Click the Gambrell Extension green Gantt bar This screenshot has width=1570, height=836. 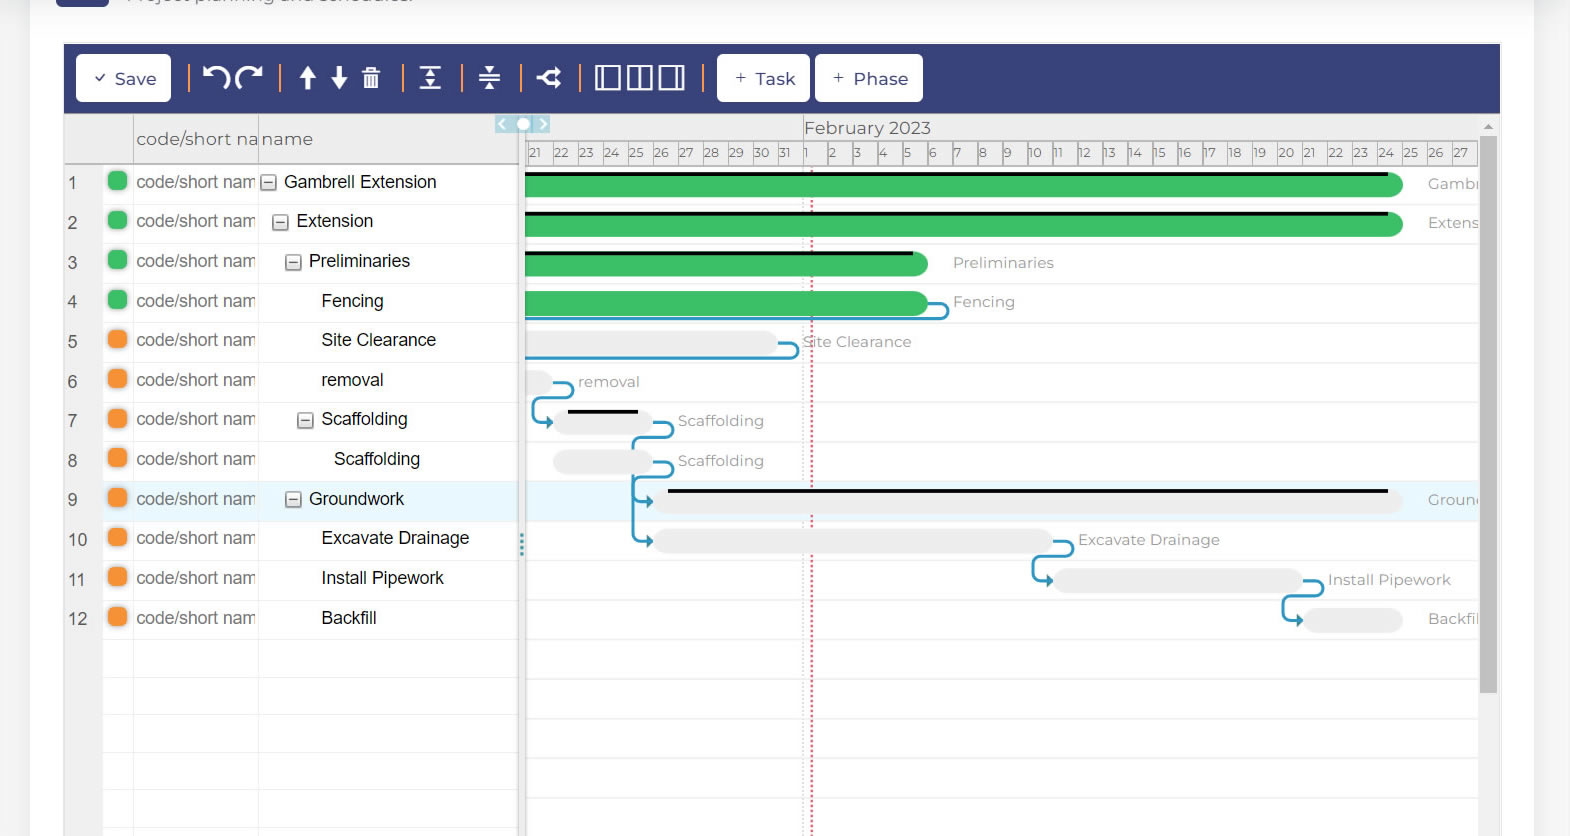[964, 185]
